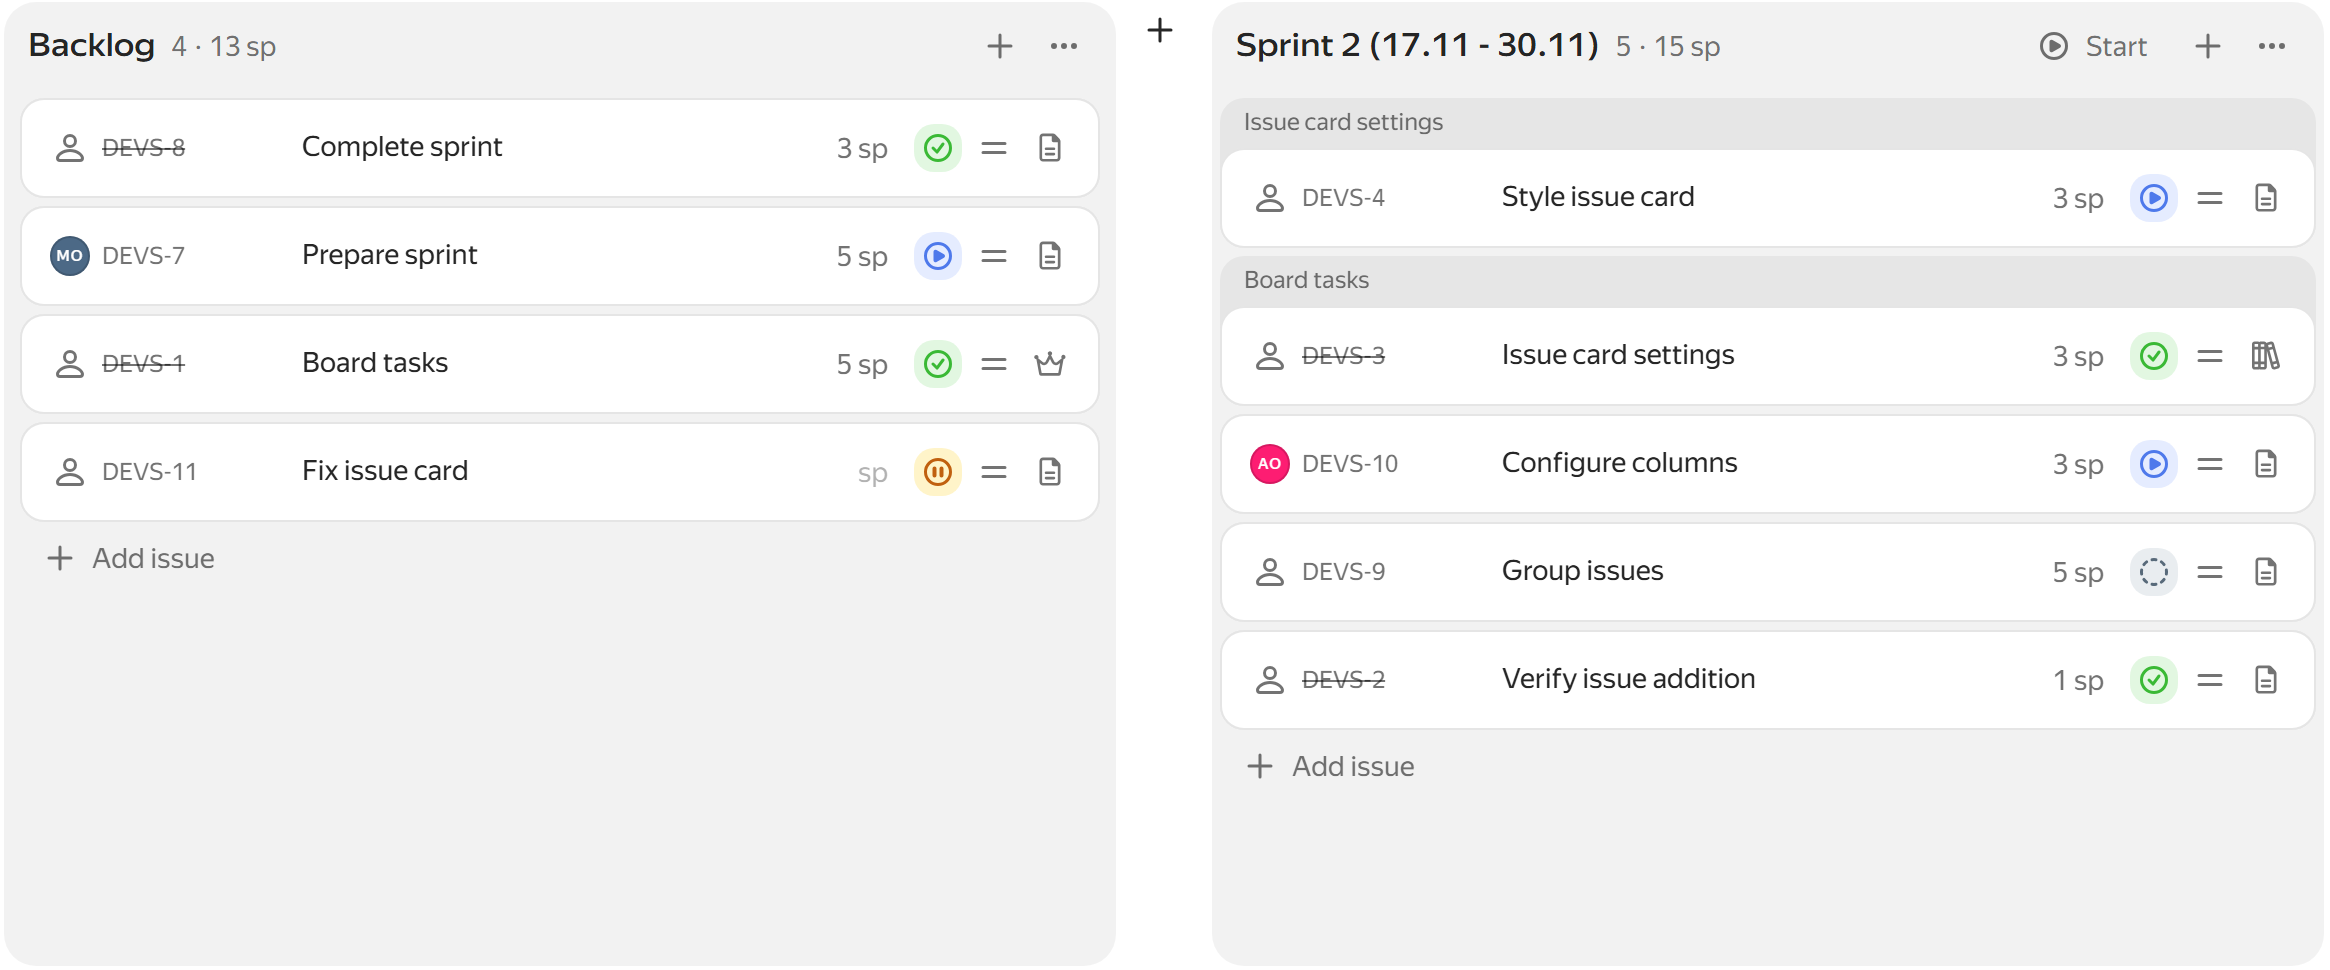Screen dimensions: 2330x970
Task: Open the Backlog more options menu
Action: 1063,46
